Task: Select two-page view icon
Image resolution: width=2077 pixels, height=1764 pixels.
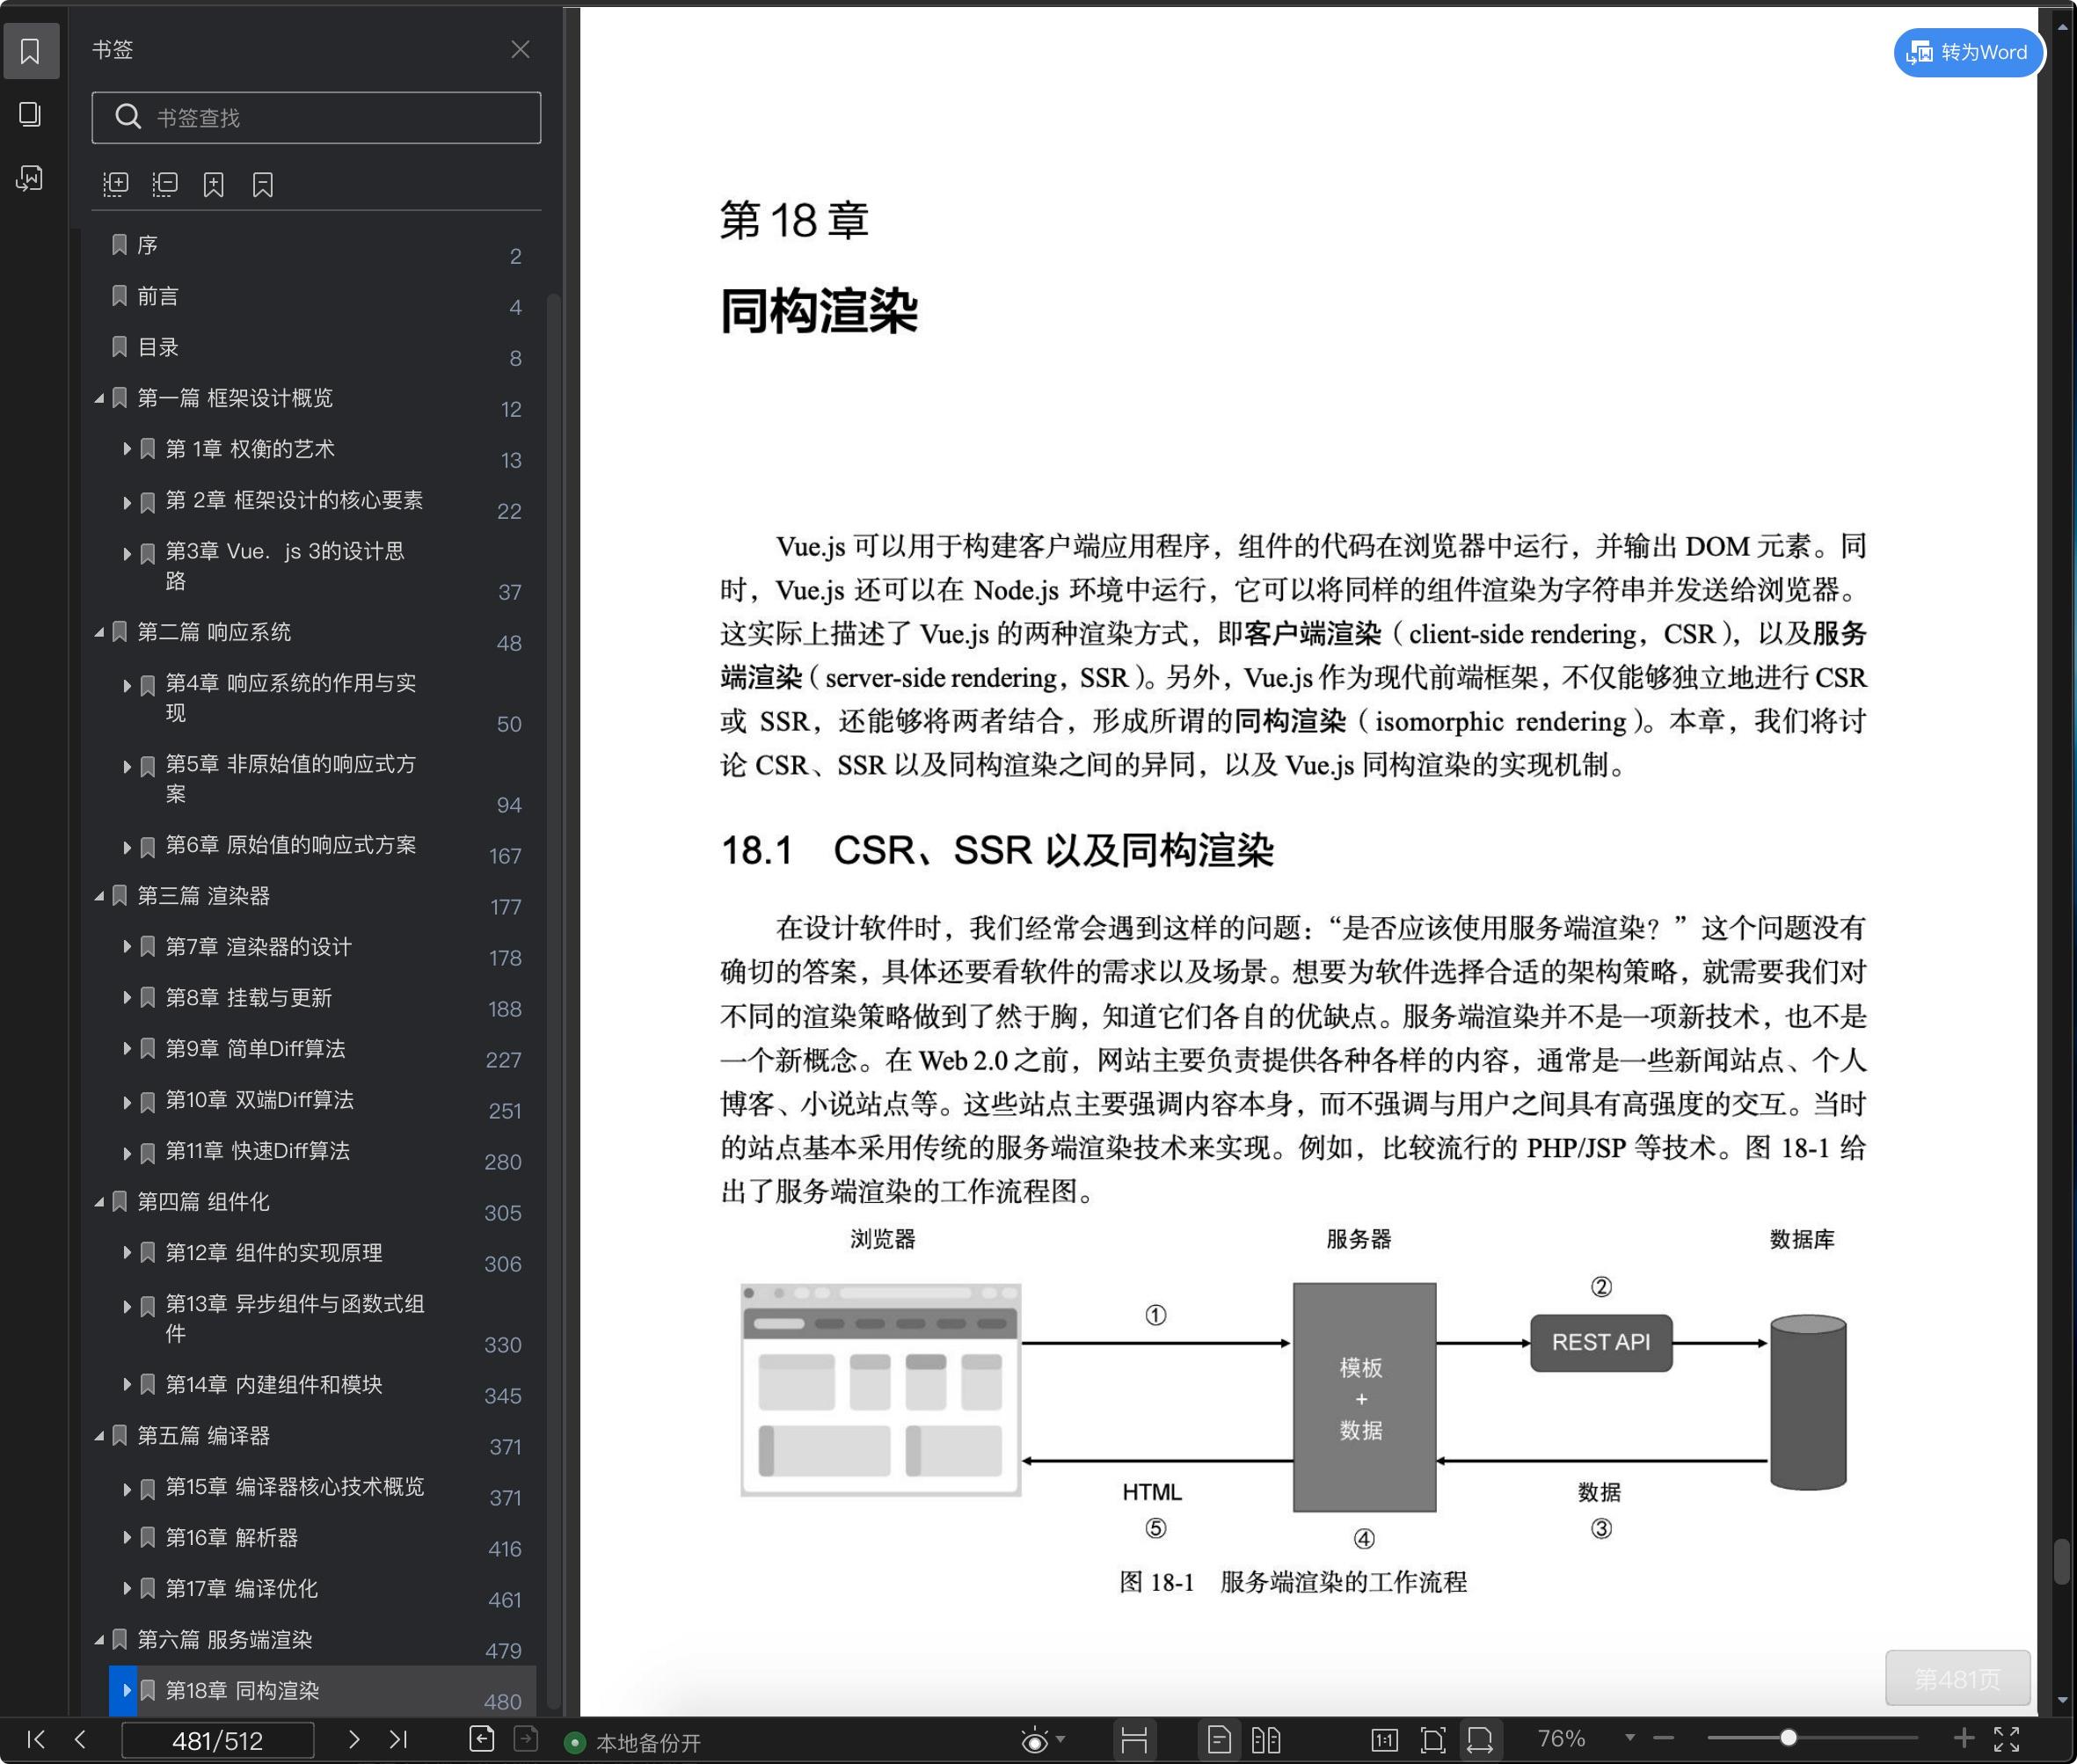Action: pos(1266,1740)
